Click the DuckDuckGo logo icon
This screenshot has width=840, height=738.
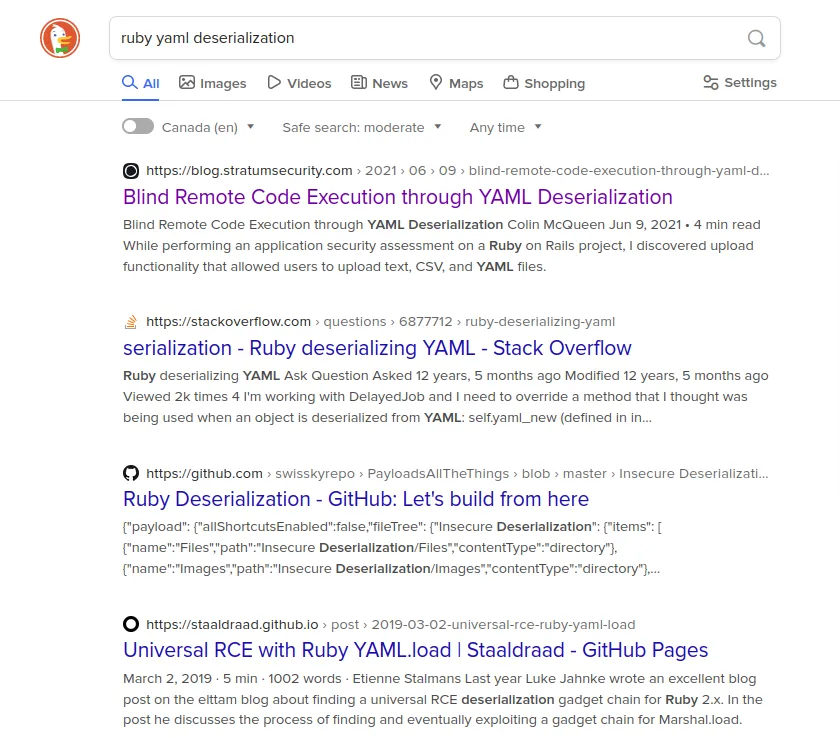[60, 39]
